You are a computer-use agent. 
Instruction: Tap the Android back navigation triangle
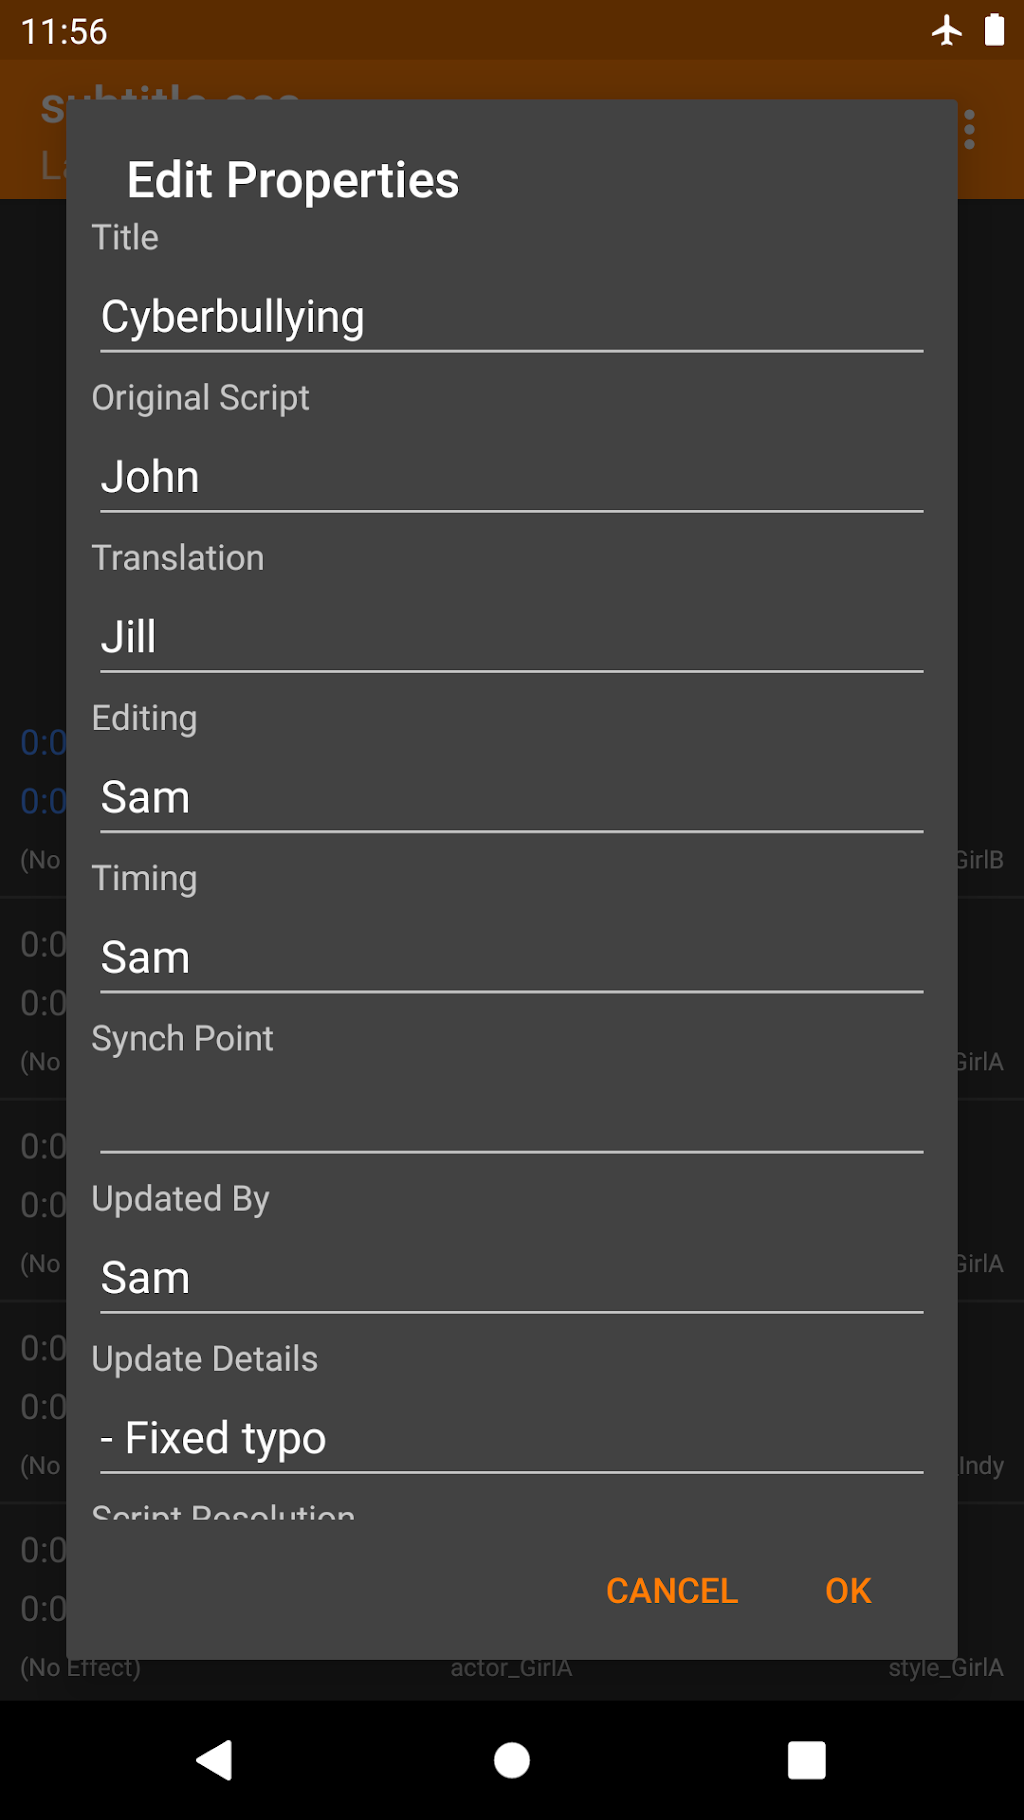215,1760
